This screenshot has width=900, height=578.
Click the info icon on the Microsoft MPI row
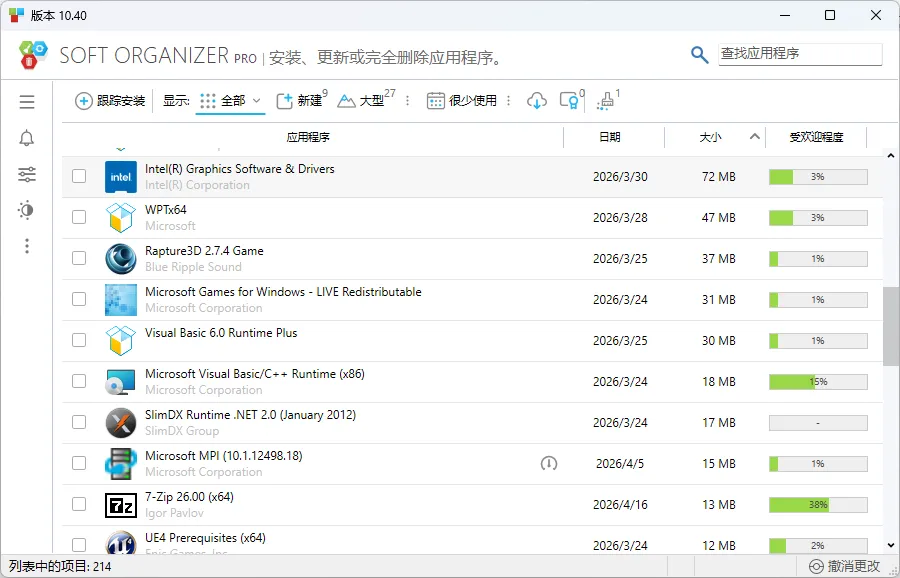(549, 463)
